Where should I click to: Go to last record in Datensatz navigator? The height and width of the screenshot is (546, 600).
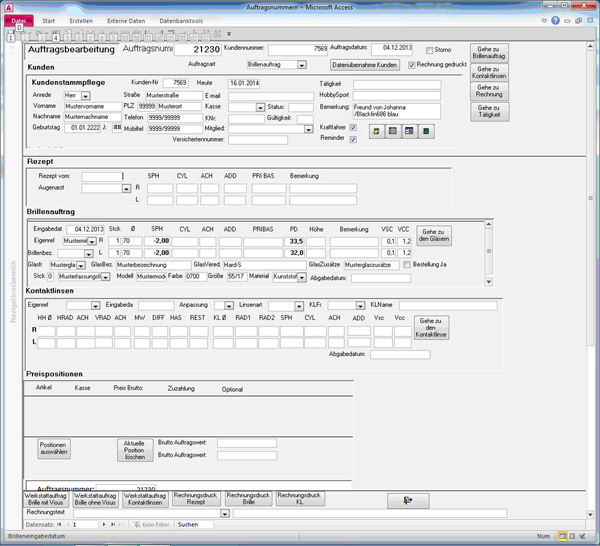pyautogui.click(x=113, y=525)
